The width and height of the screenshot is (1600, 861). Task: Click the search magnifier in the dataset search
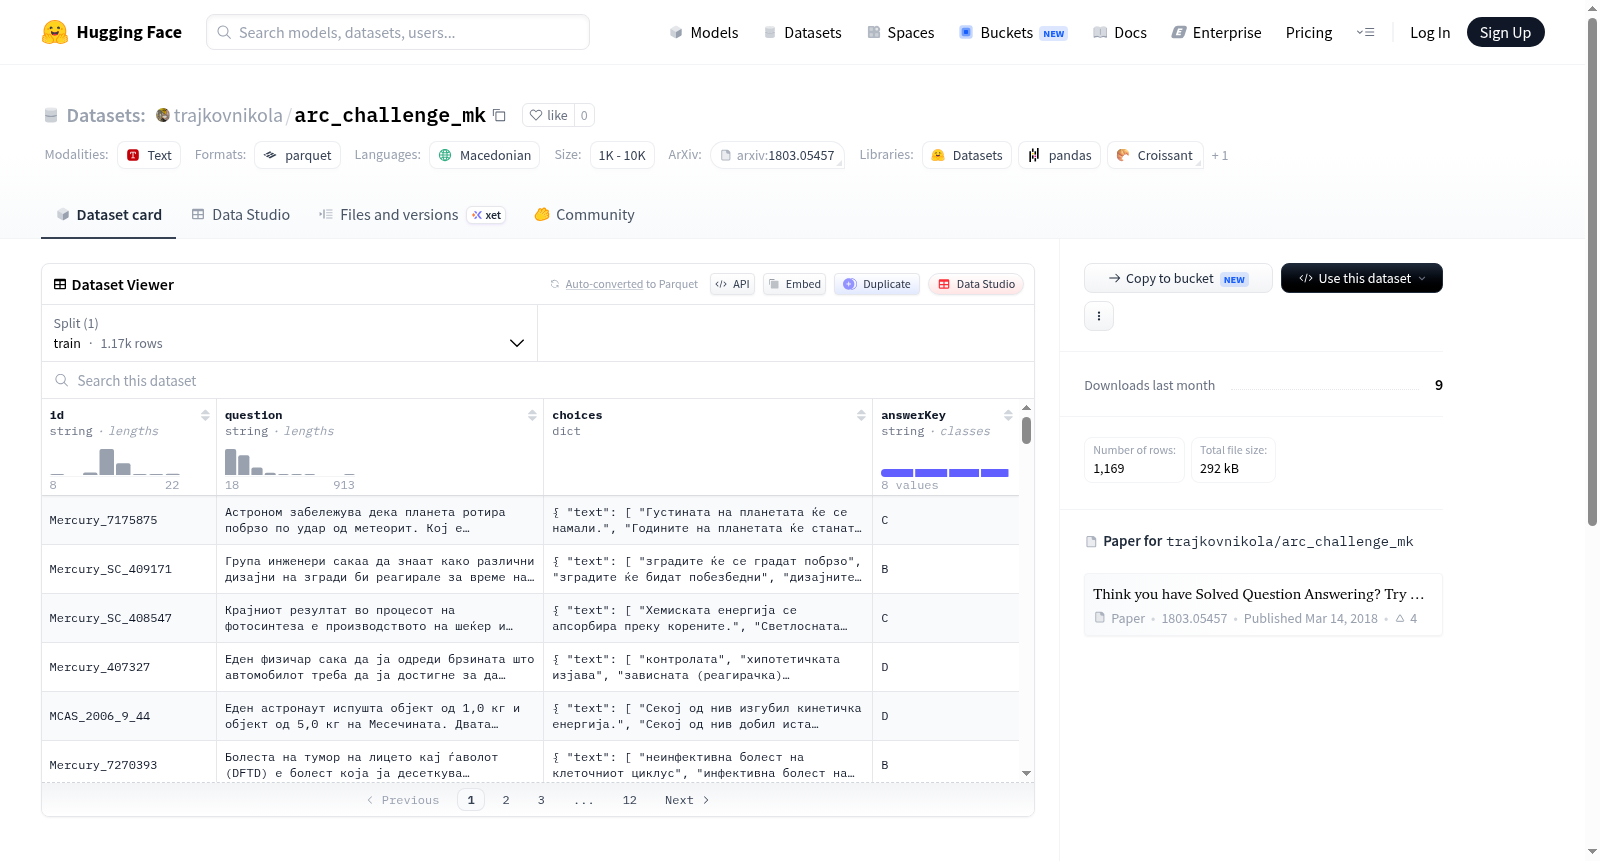(x=62, y=381)
